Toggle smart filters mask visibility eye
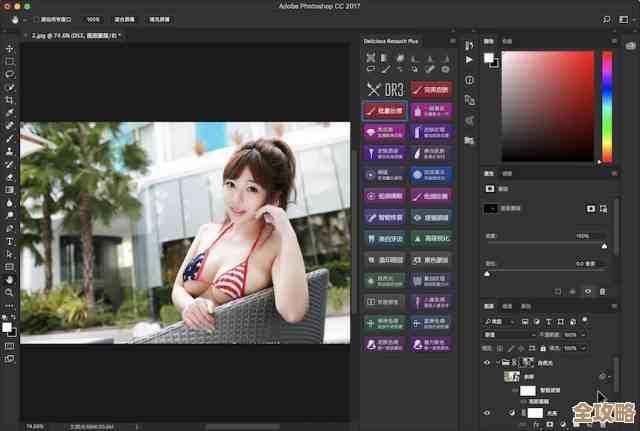640x431 pixels. 515,391
